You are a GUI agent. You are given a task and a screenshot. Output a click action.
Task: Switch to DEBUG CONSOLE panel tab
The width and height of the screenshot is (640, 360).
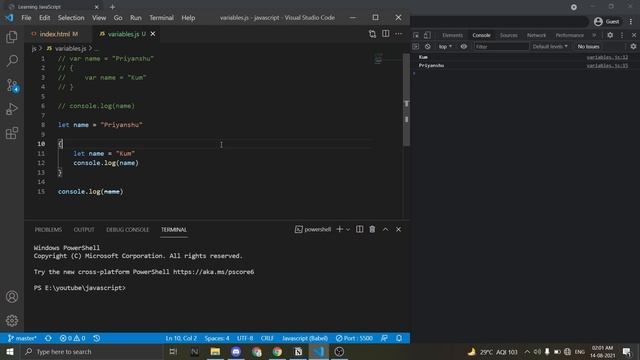click(x=127, y=229)
